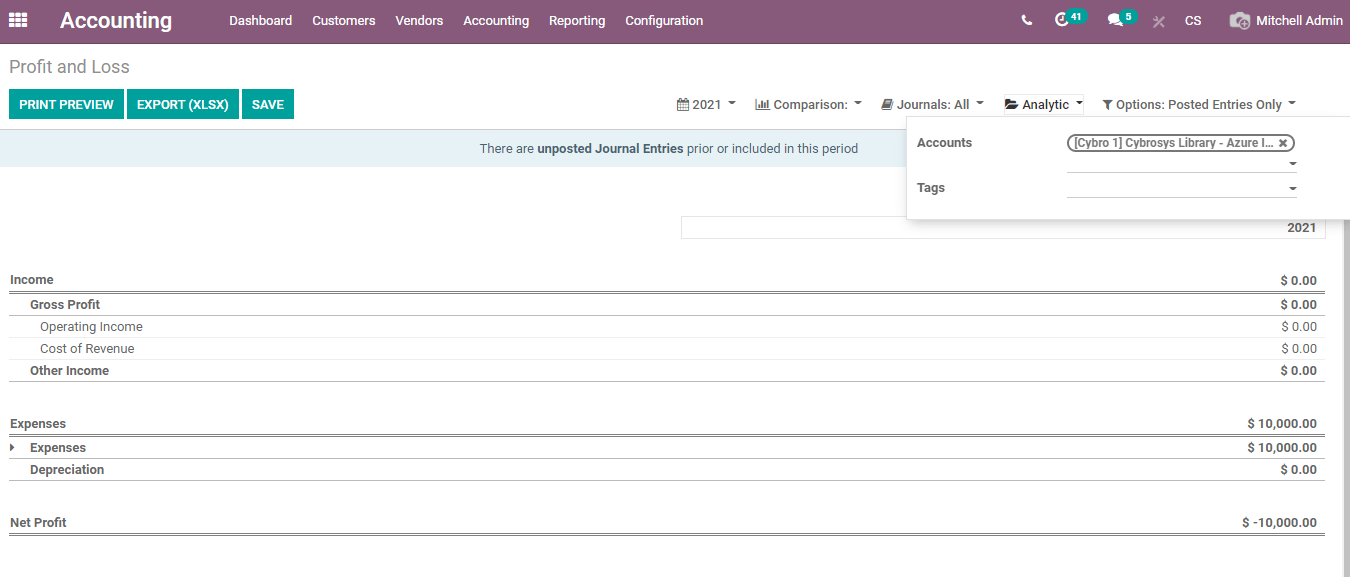Click the Gross Profit row
The height and width of the screenshot is (577, 1350).
tap(667, 304)
